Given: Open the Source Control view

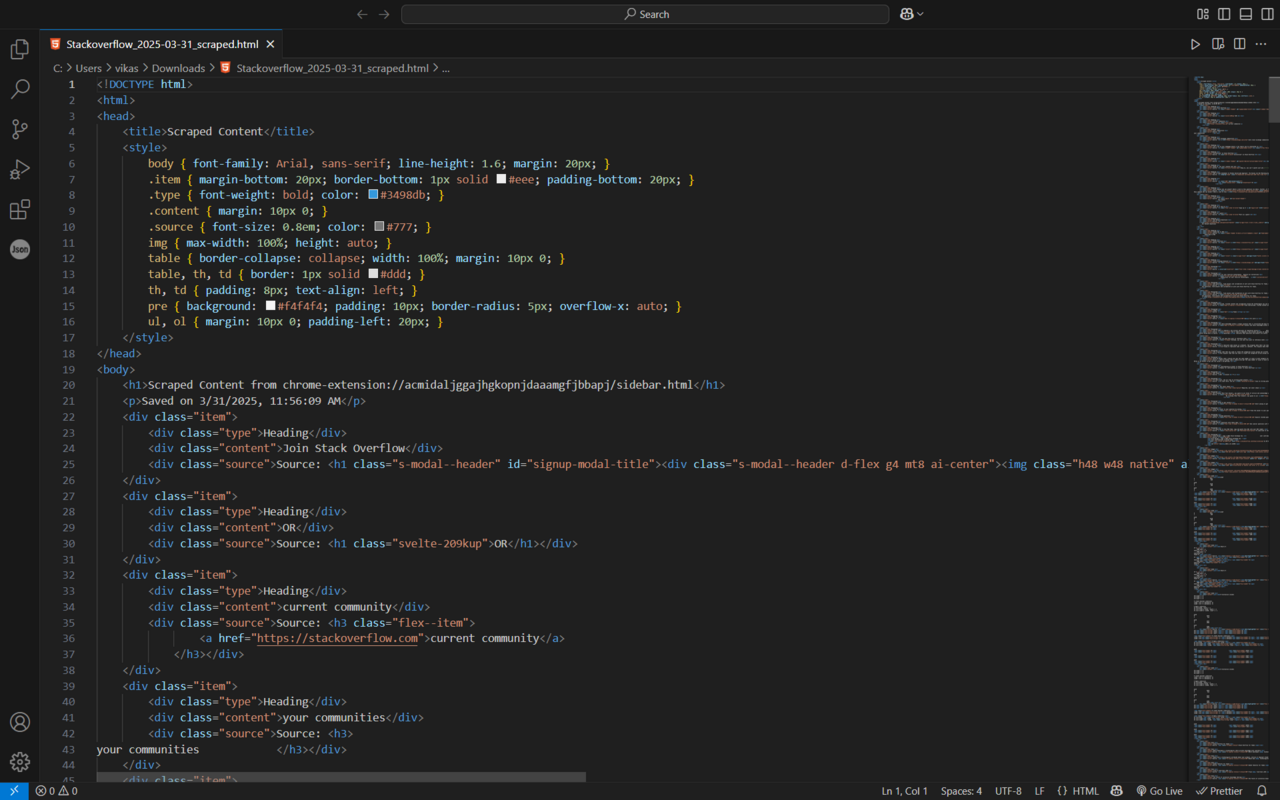Looking at the screenshot, I should tap(19, 129).
